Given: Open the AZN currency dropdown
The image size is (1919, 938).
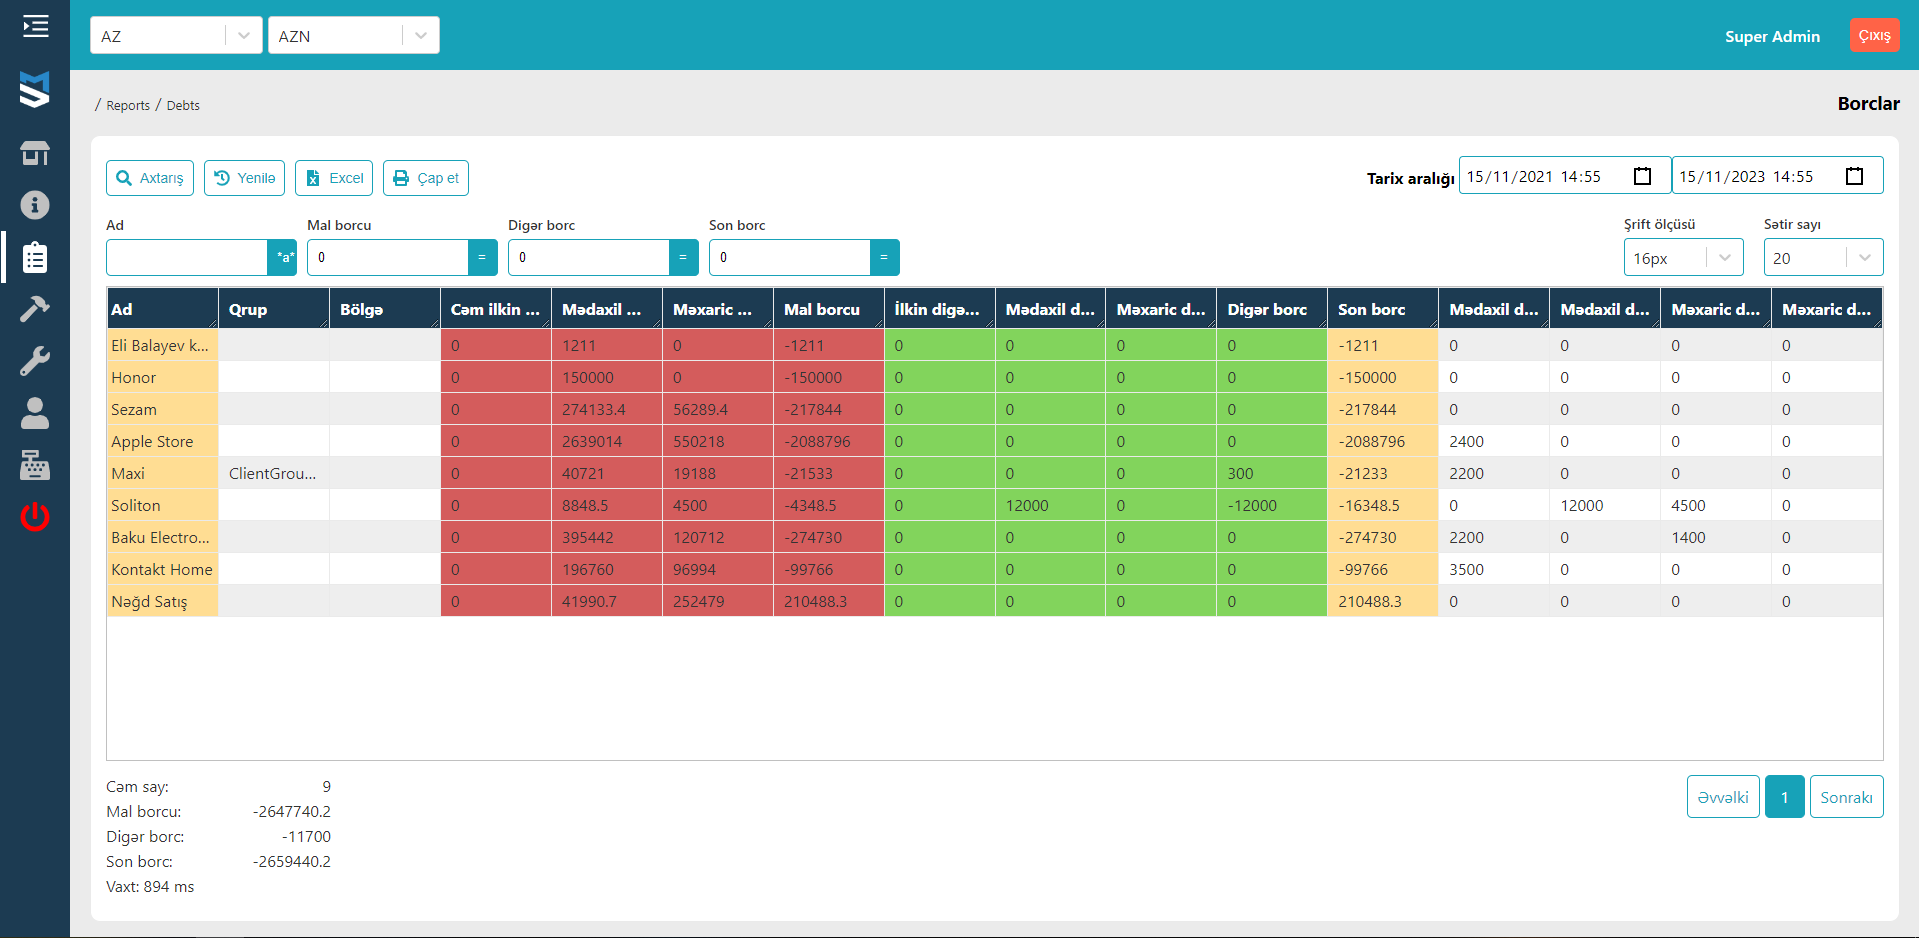Looking at the screenshot, I should click(354, 35).
